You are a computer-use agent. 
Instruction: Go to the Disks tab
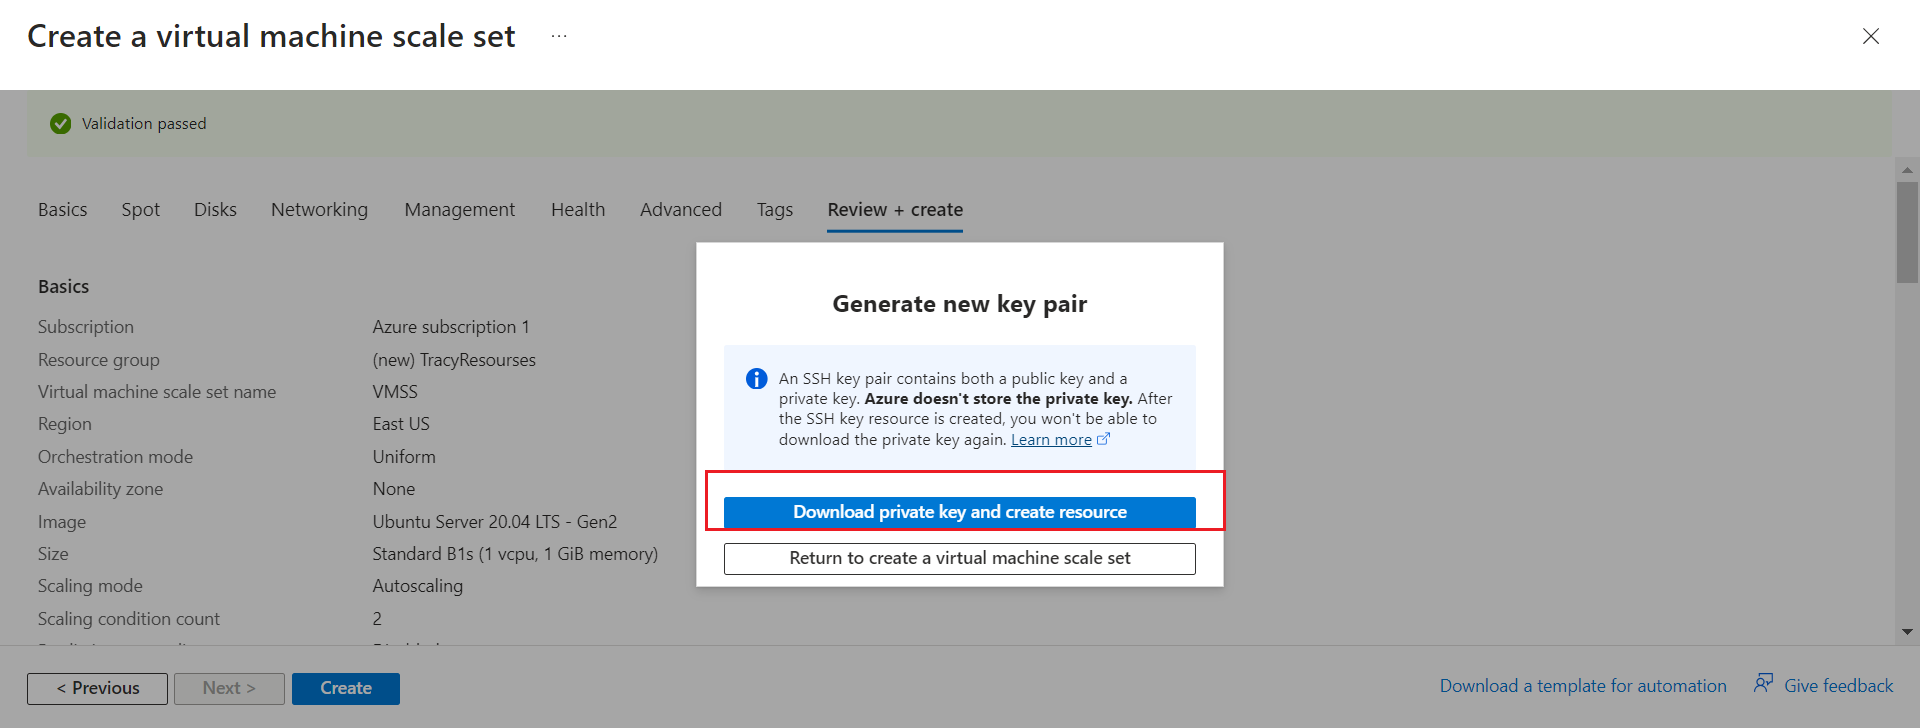[215, 210]
